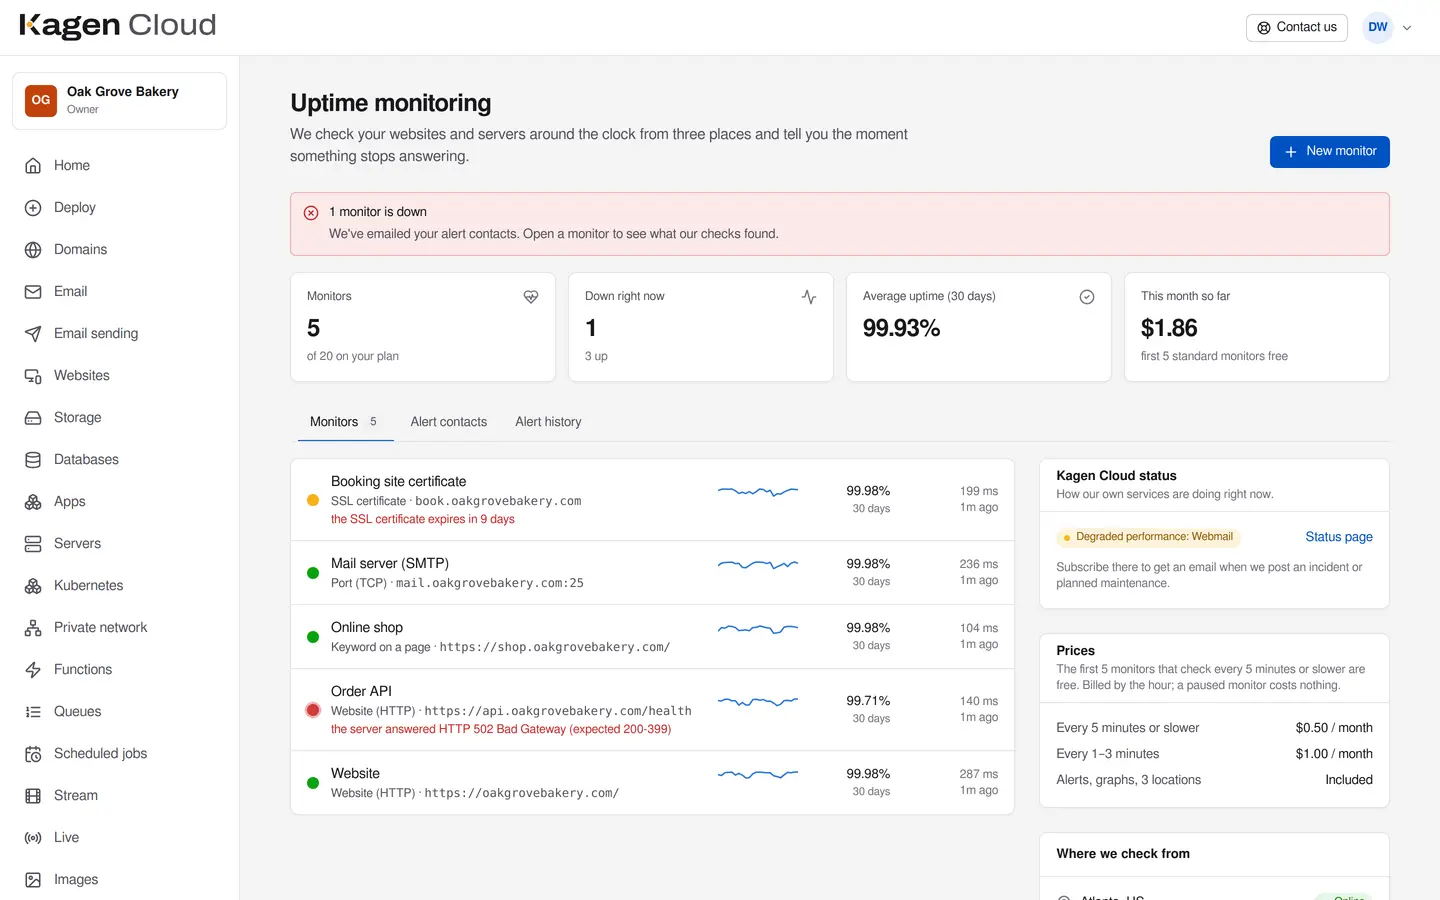
Task: Click the 99.93% average uptime value
Action: 902,328
